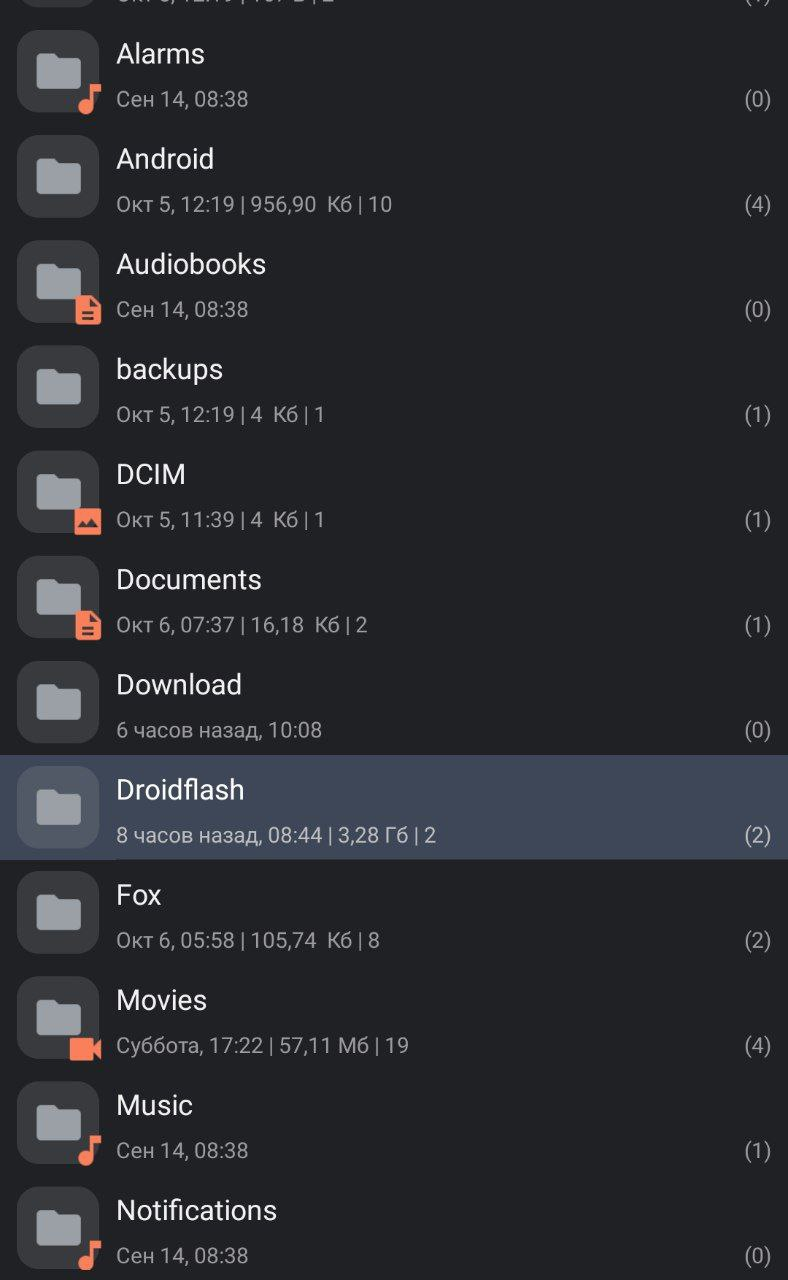This screenshot has height=1280, width=788.
Task: Tap the Movies folder icon
Action: 58,1018
